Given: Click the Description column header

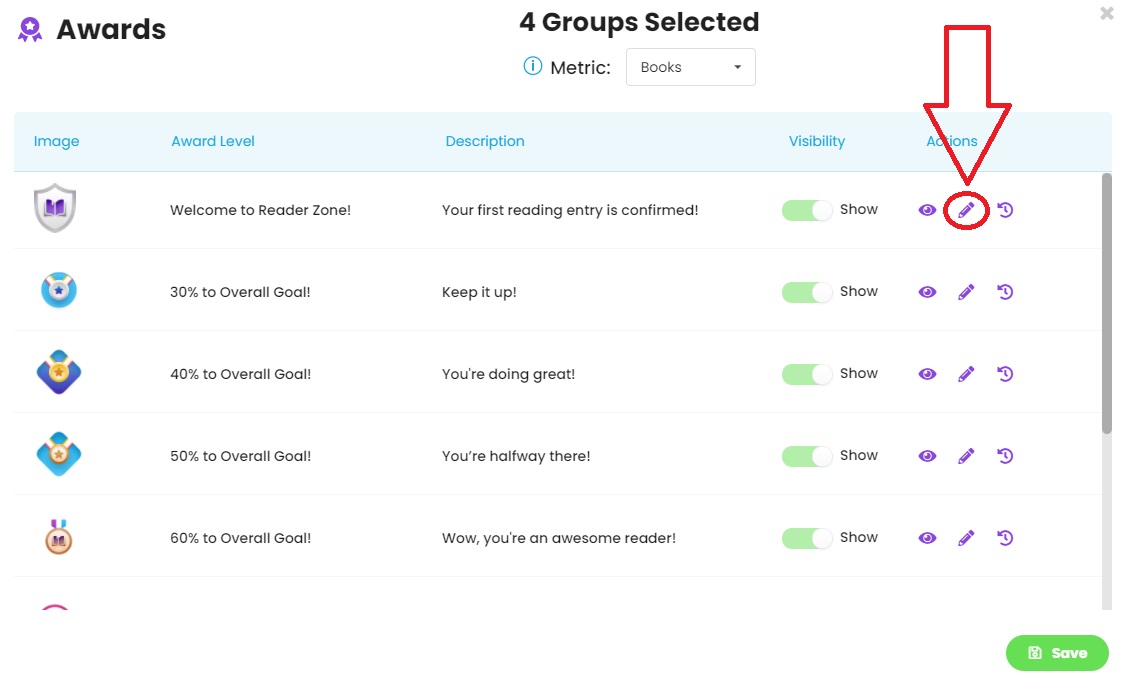Looking at the screenshot, I should click(x=485, y=141).
